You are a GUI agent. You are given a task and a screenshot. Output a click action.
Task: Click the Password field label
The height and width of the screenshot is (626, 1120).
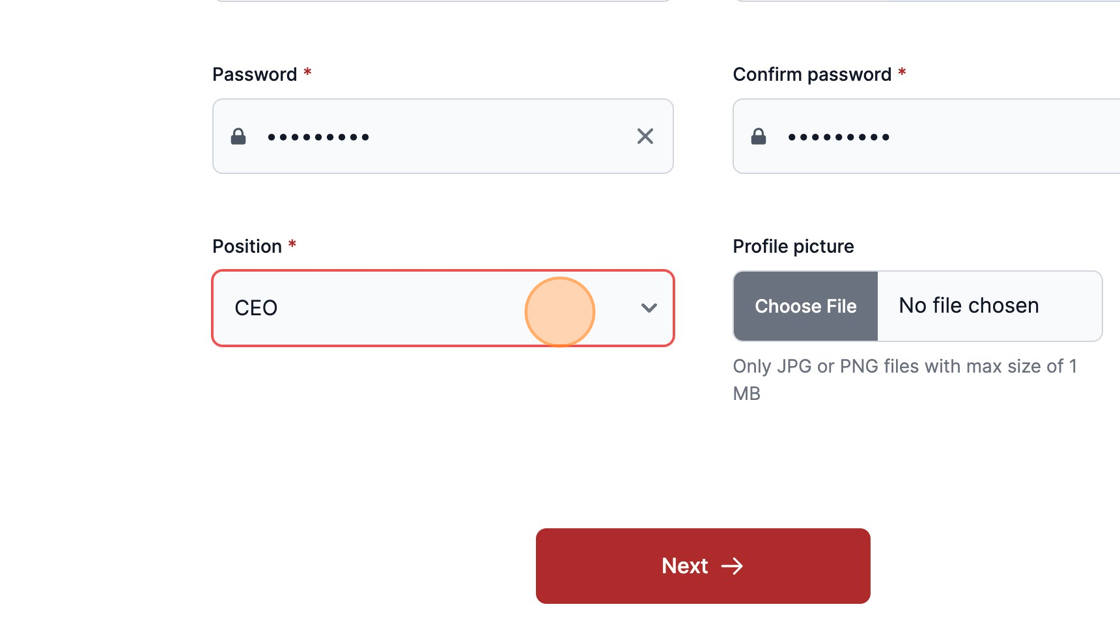coord(254,74)
